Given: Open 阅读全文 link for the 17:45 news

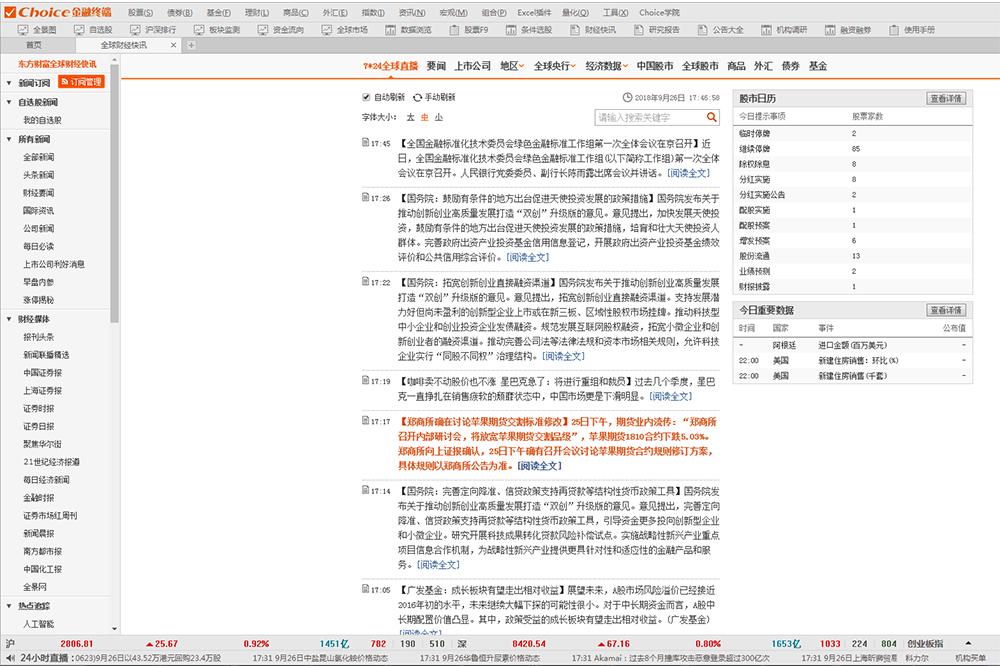Looking at the screenshot, I should coord(688,173).
